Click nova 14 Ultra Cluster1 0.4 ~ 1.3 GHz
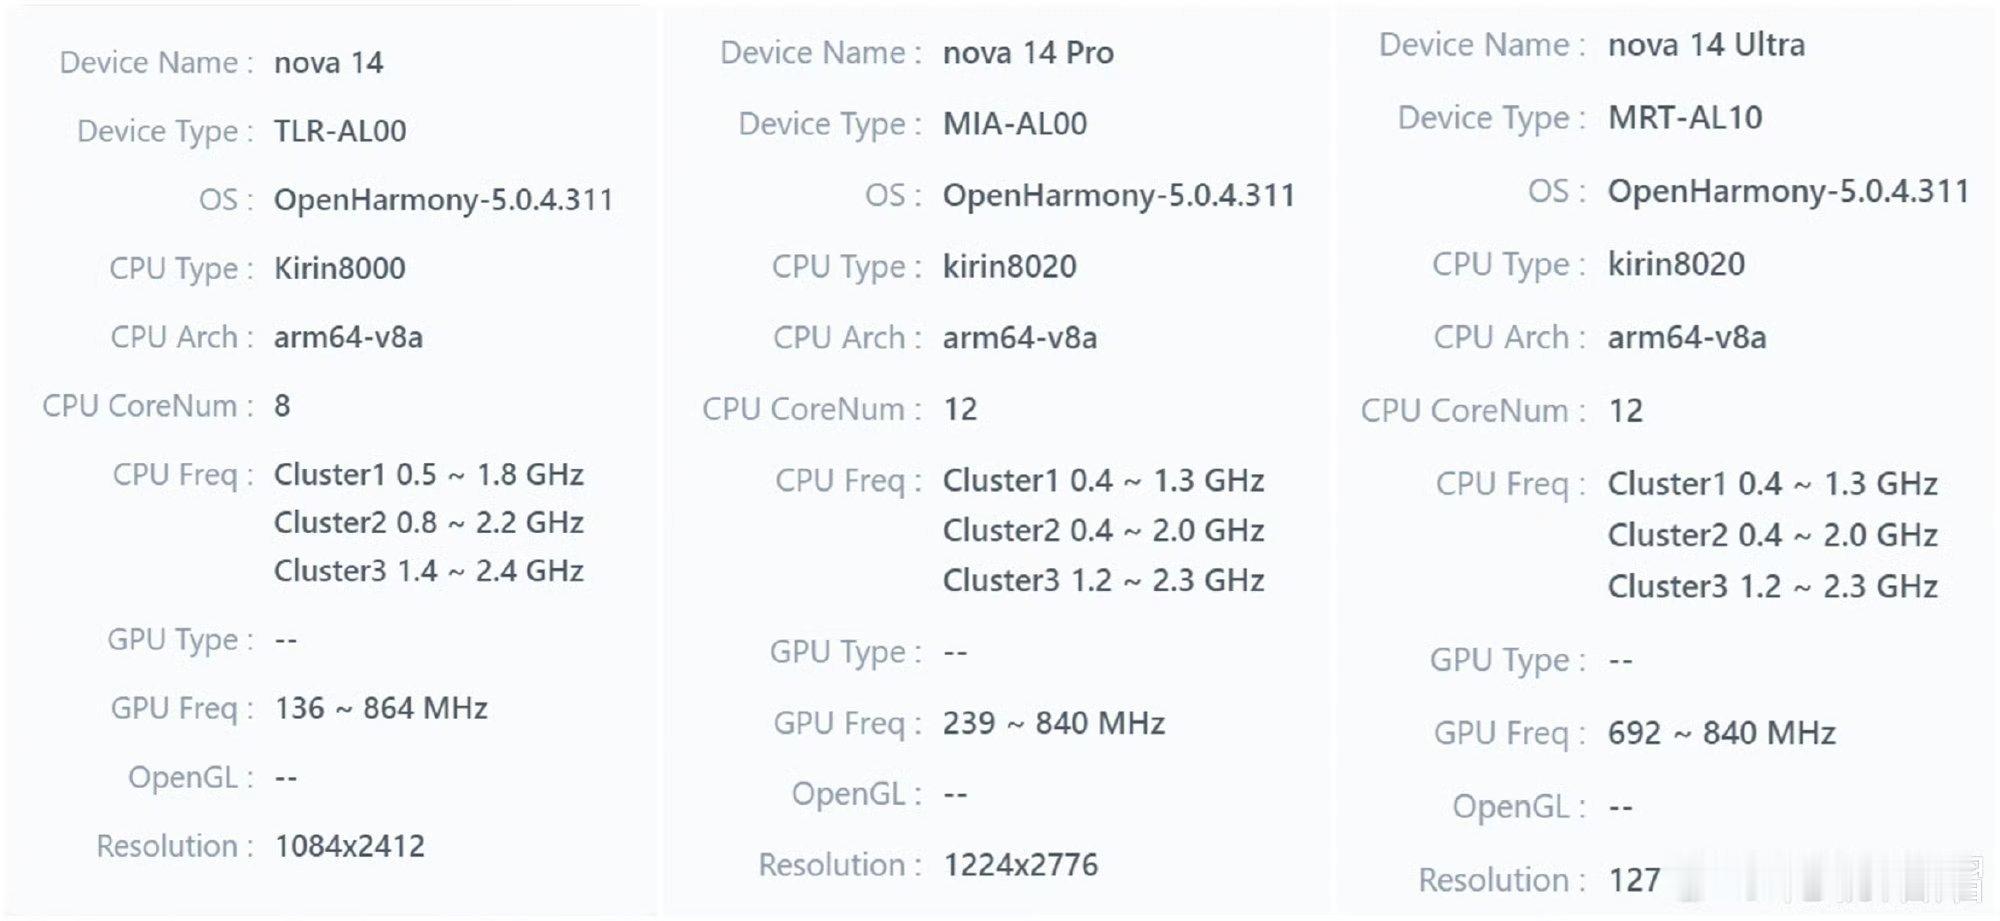Viewport: 2000px width, 921px height. [1773, 484]
